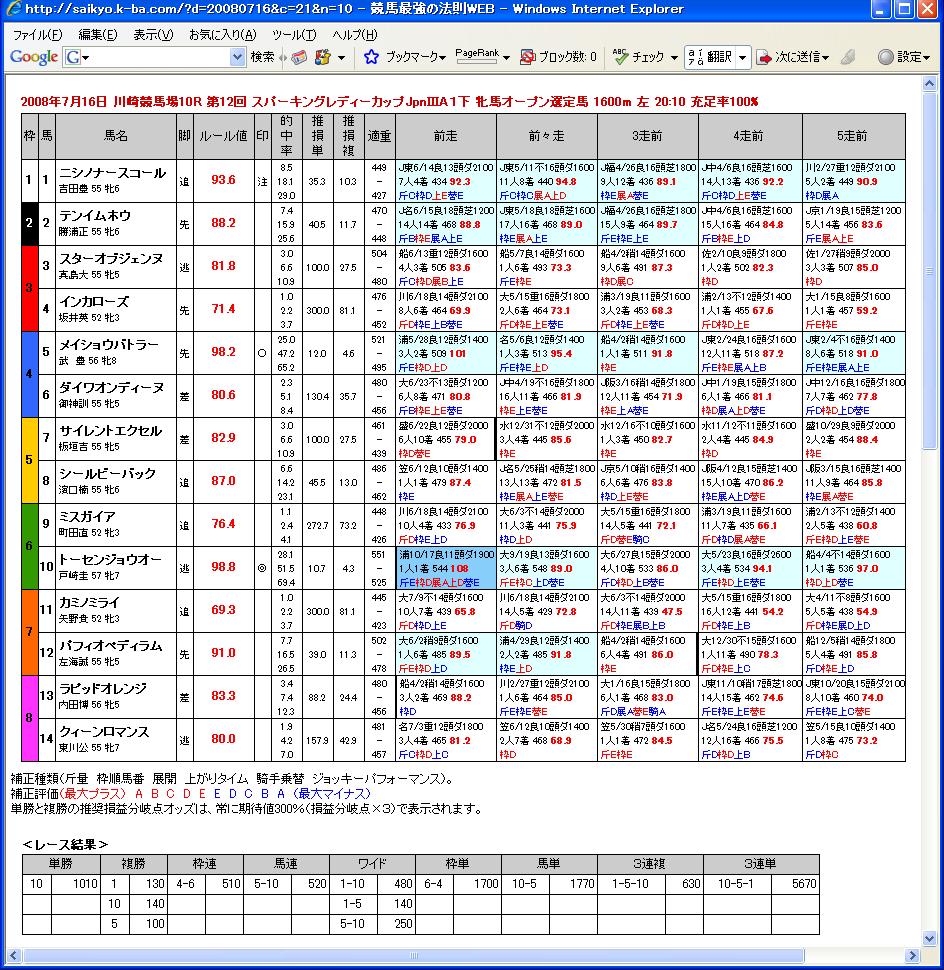The height and width of the screenshot is (970, 944).
Task: Click the news/cards icon next to 検索
Action: click(x=299, y=58)
